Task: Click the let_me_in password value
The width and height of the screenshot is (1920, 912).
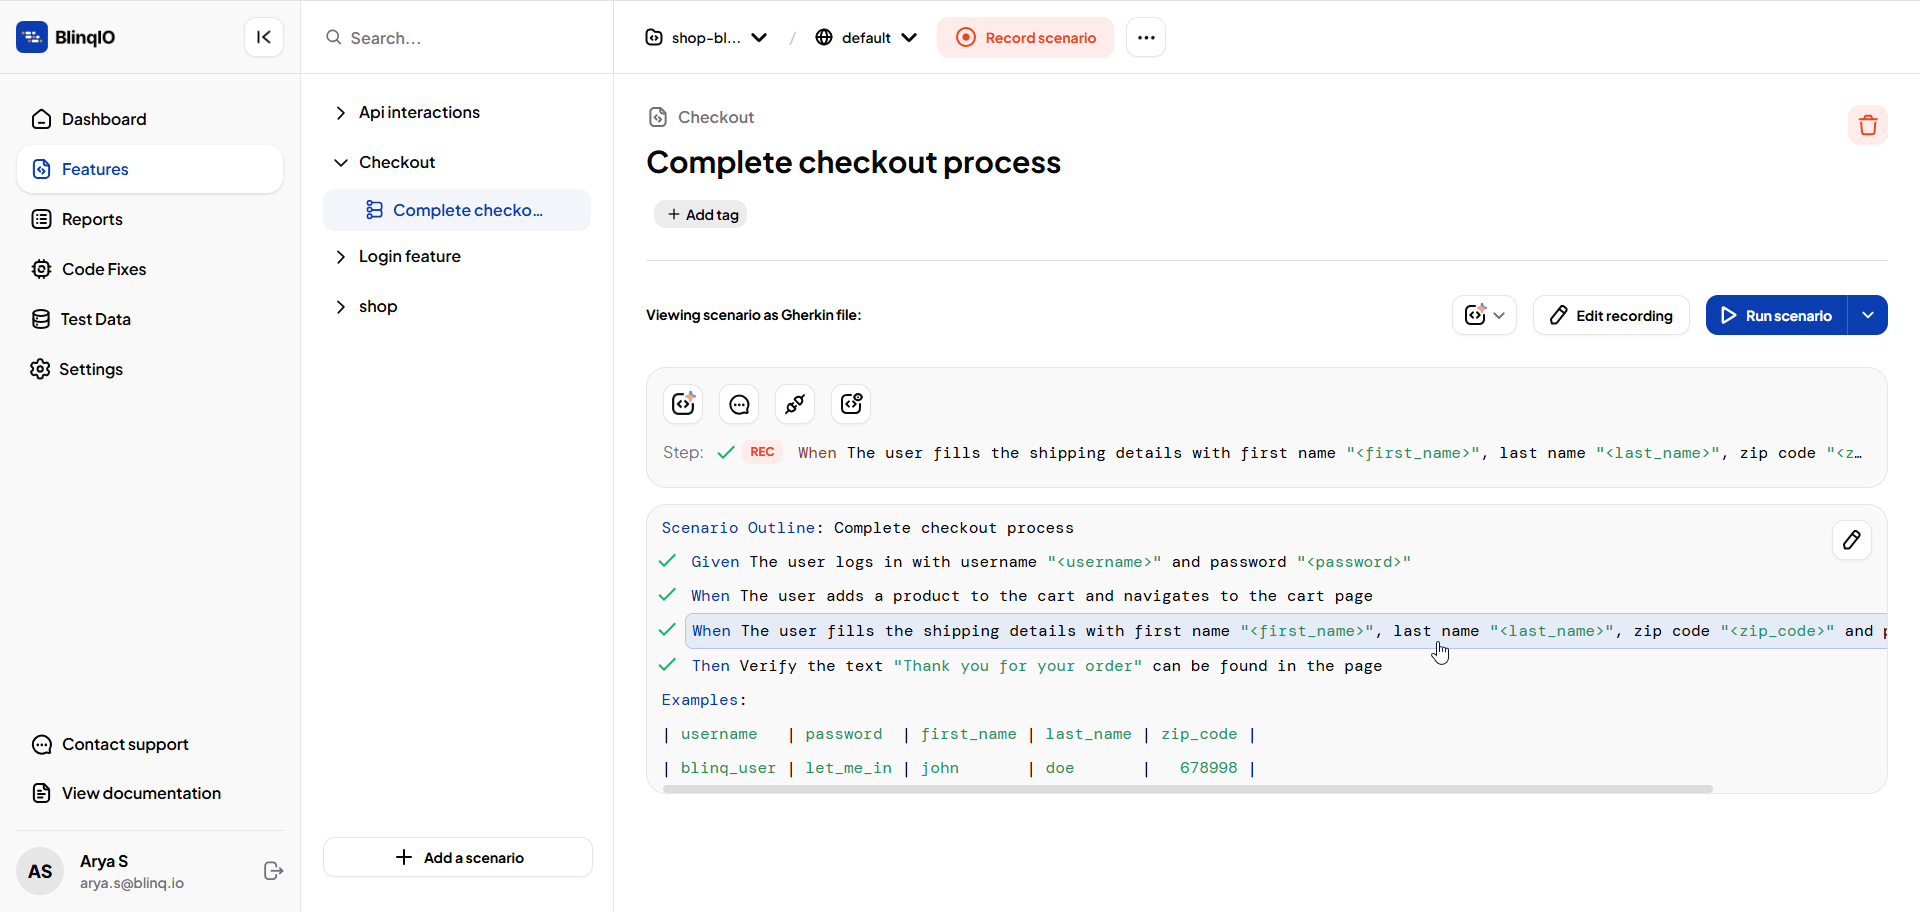Action: pyautogui.click(x=848, y=768)
